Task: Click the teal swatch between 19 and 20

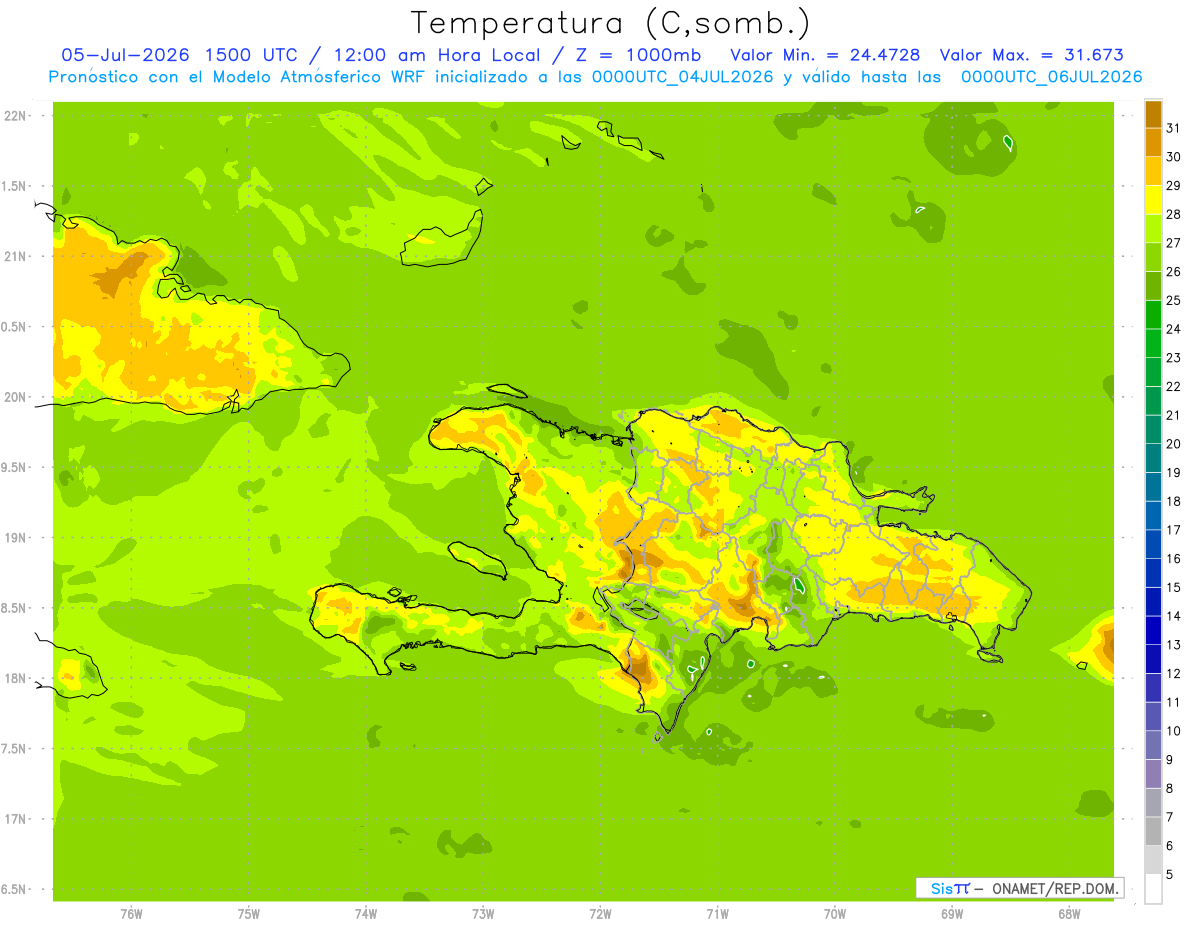Action: tap(1154, 458)
